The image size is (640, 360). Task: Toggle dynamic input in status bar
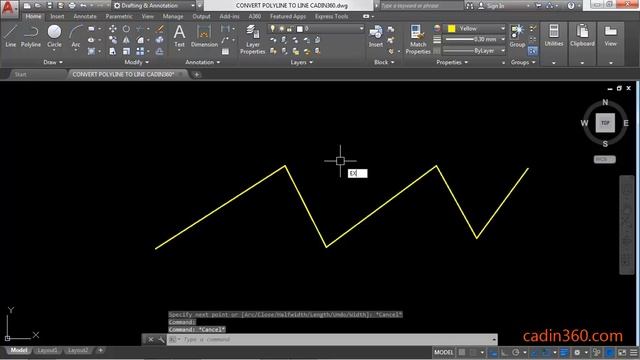point(493,352)
